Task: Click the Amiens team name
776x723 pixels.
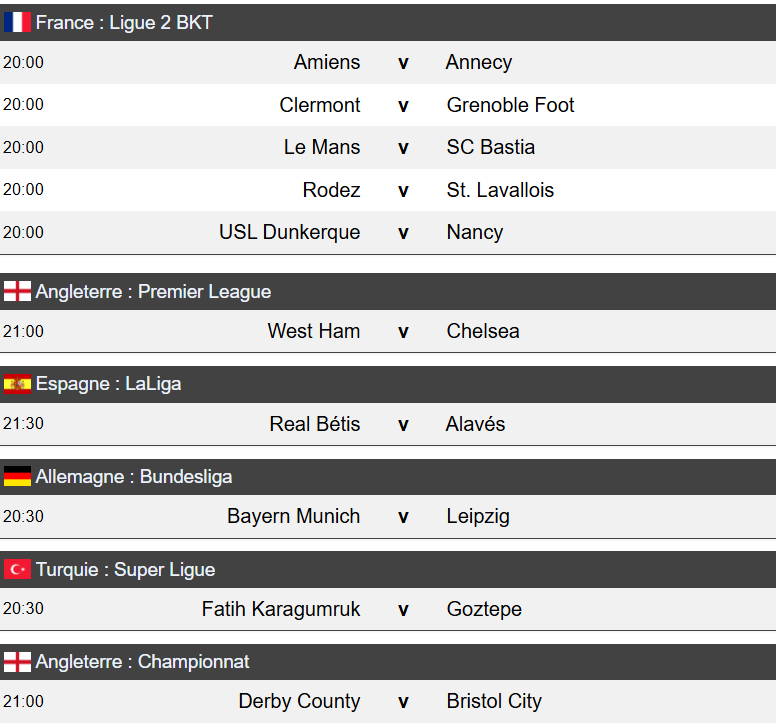Action: click(327, 62)
